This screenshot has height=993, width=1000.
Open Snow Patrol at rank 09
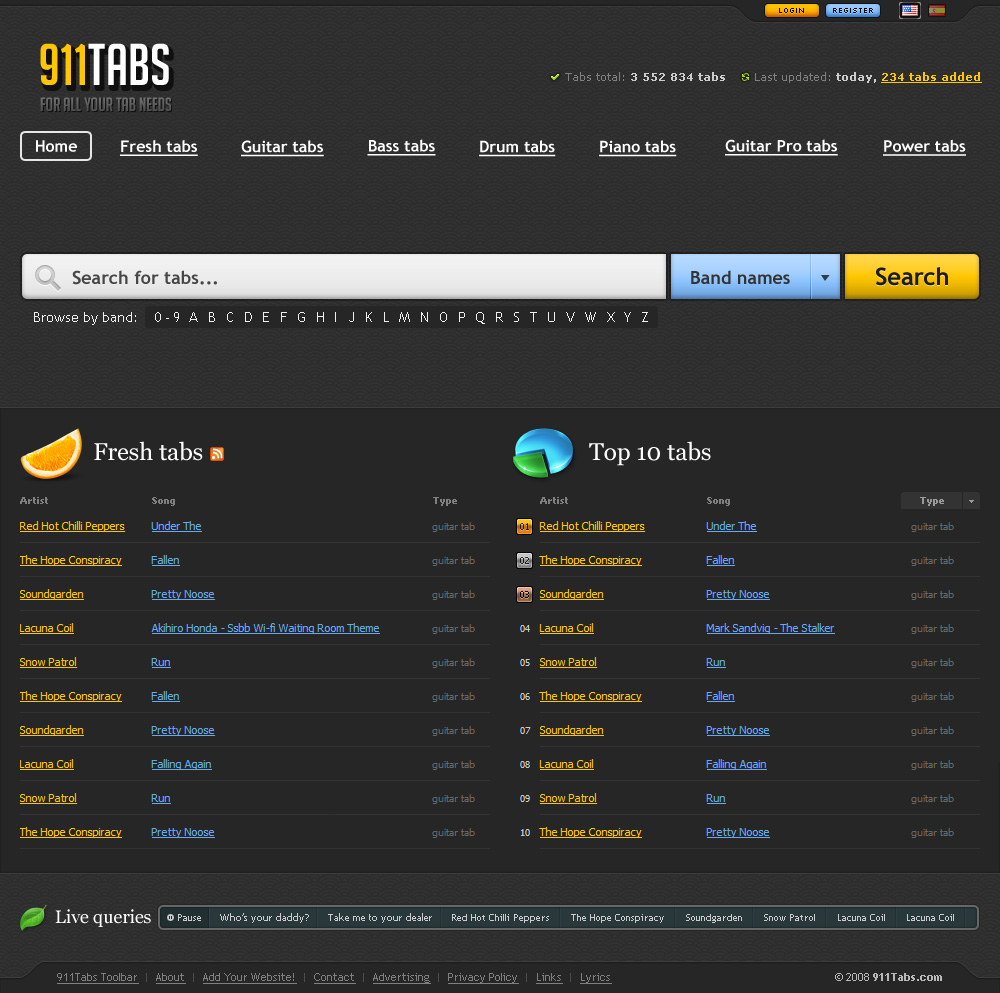(x=568, y=798)
